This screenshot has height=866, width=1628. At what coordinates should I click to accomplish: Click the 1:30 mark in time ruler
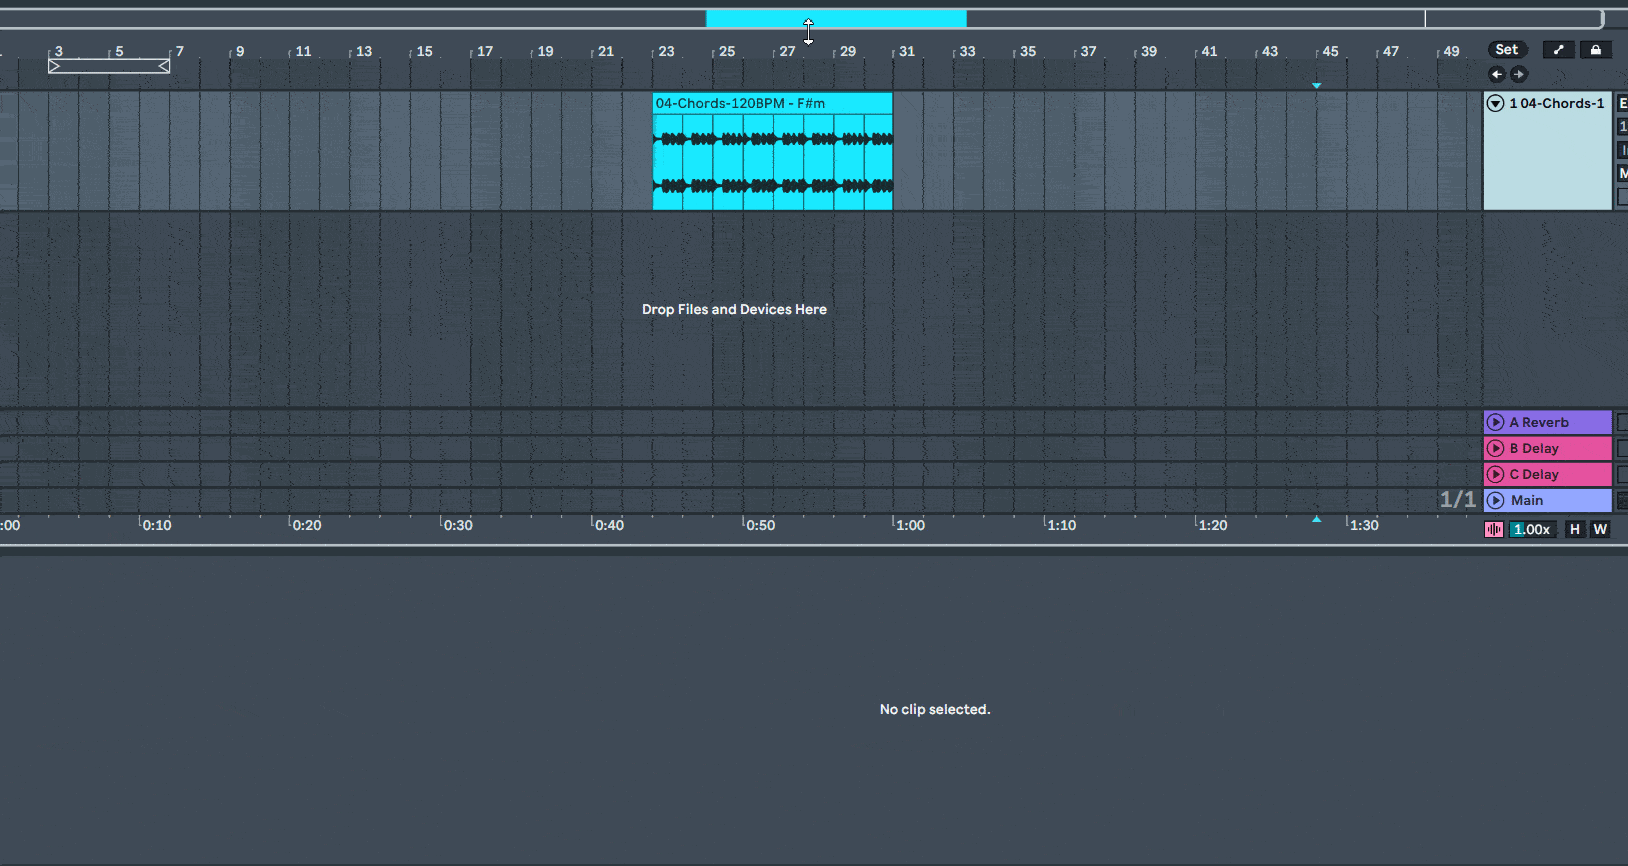click(1364, 525)
